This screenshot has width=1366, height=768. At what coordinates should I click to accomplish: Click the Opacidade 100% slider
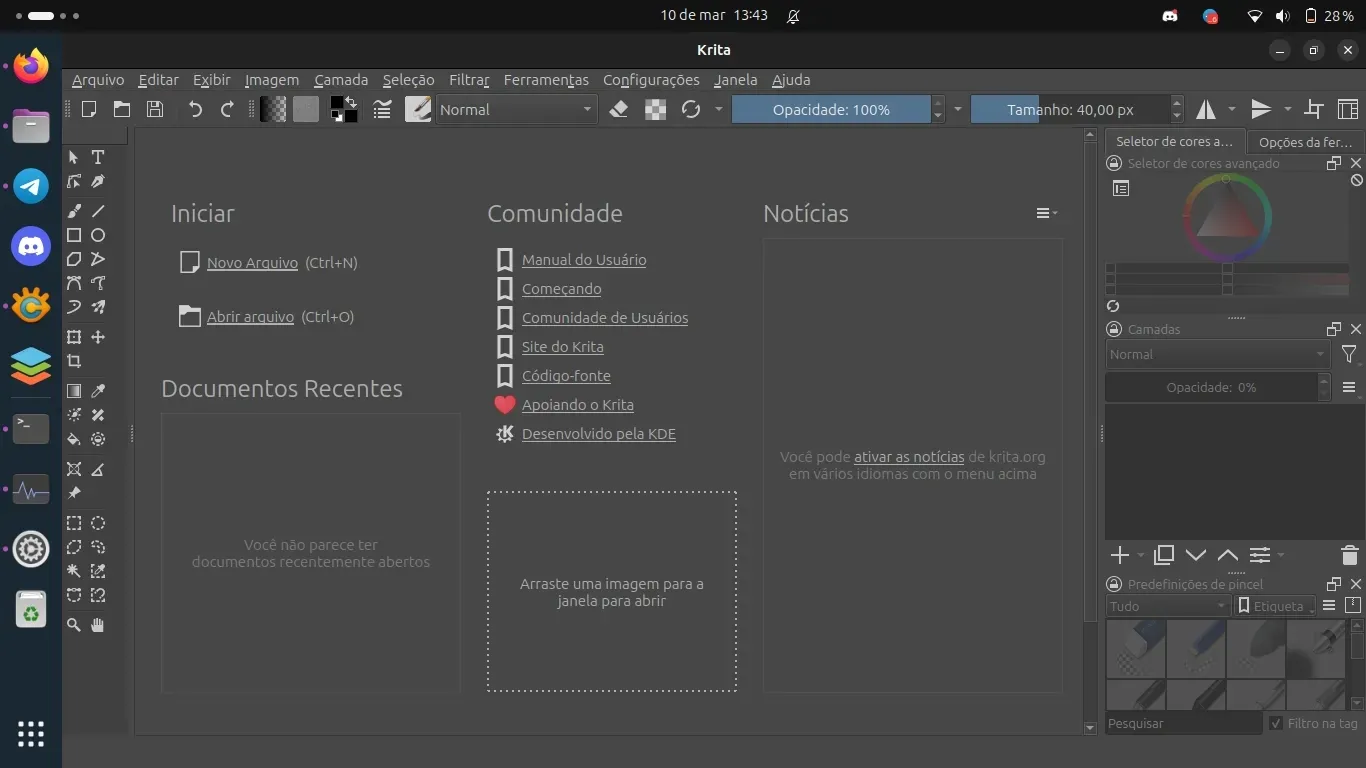[830, 110]
